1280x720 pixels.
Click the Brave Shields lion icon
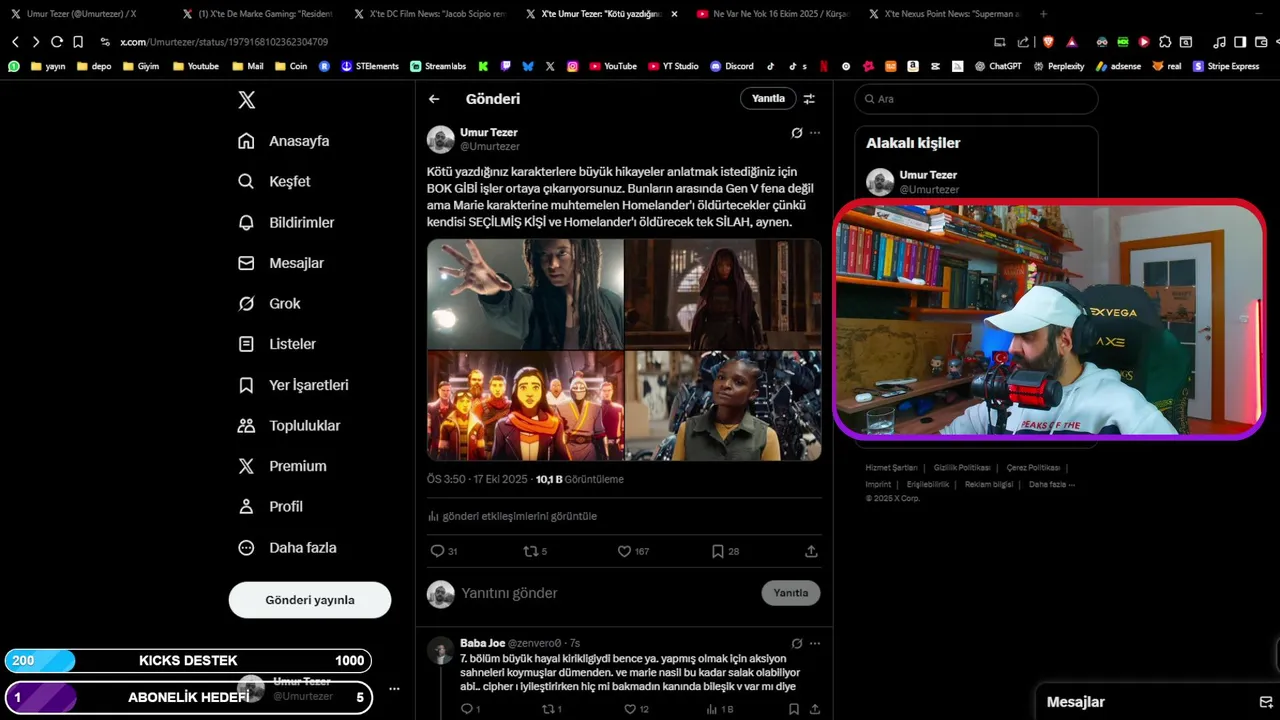point(1048,42)
